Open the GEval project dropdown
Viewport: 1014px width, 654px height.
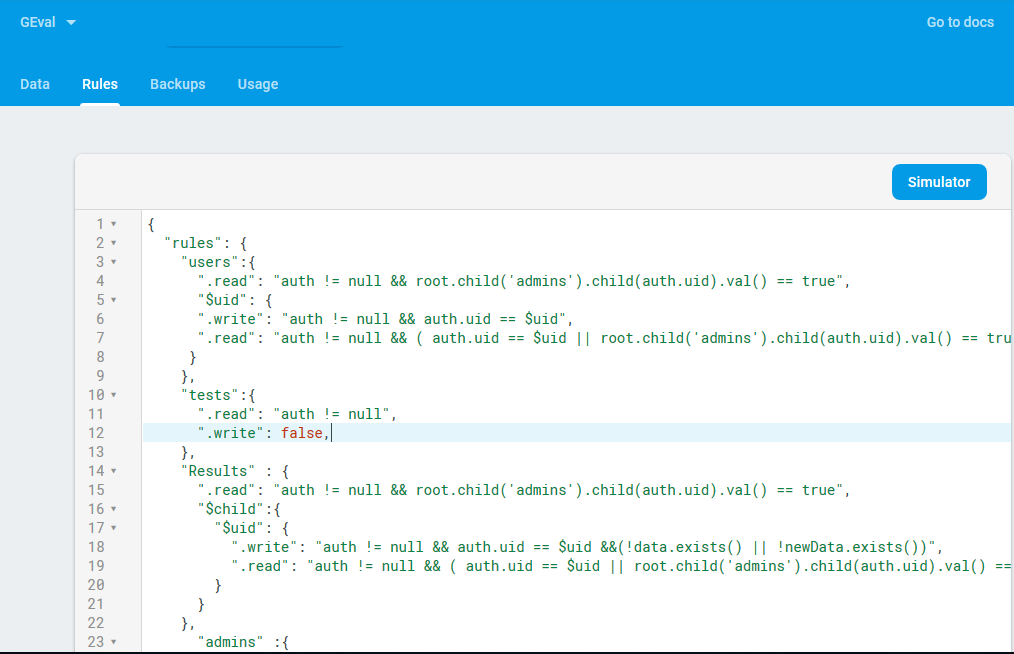[47, 22]
